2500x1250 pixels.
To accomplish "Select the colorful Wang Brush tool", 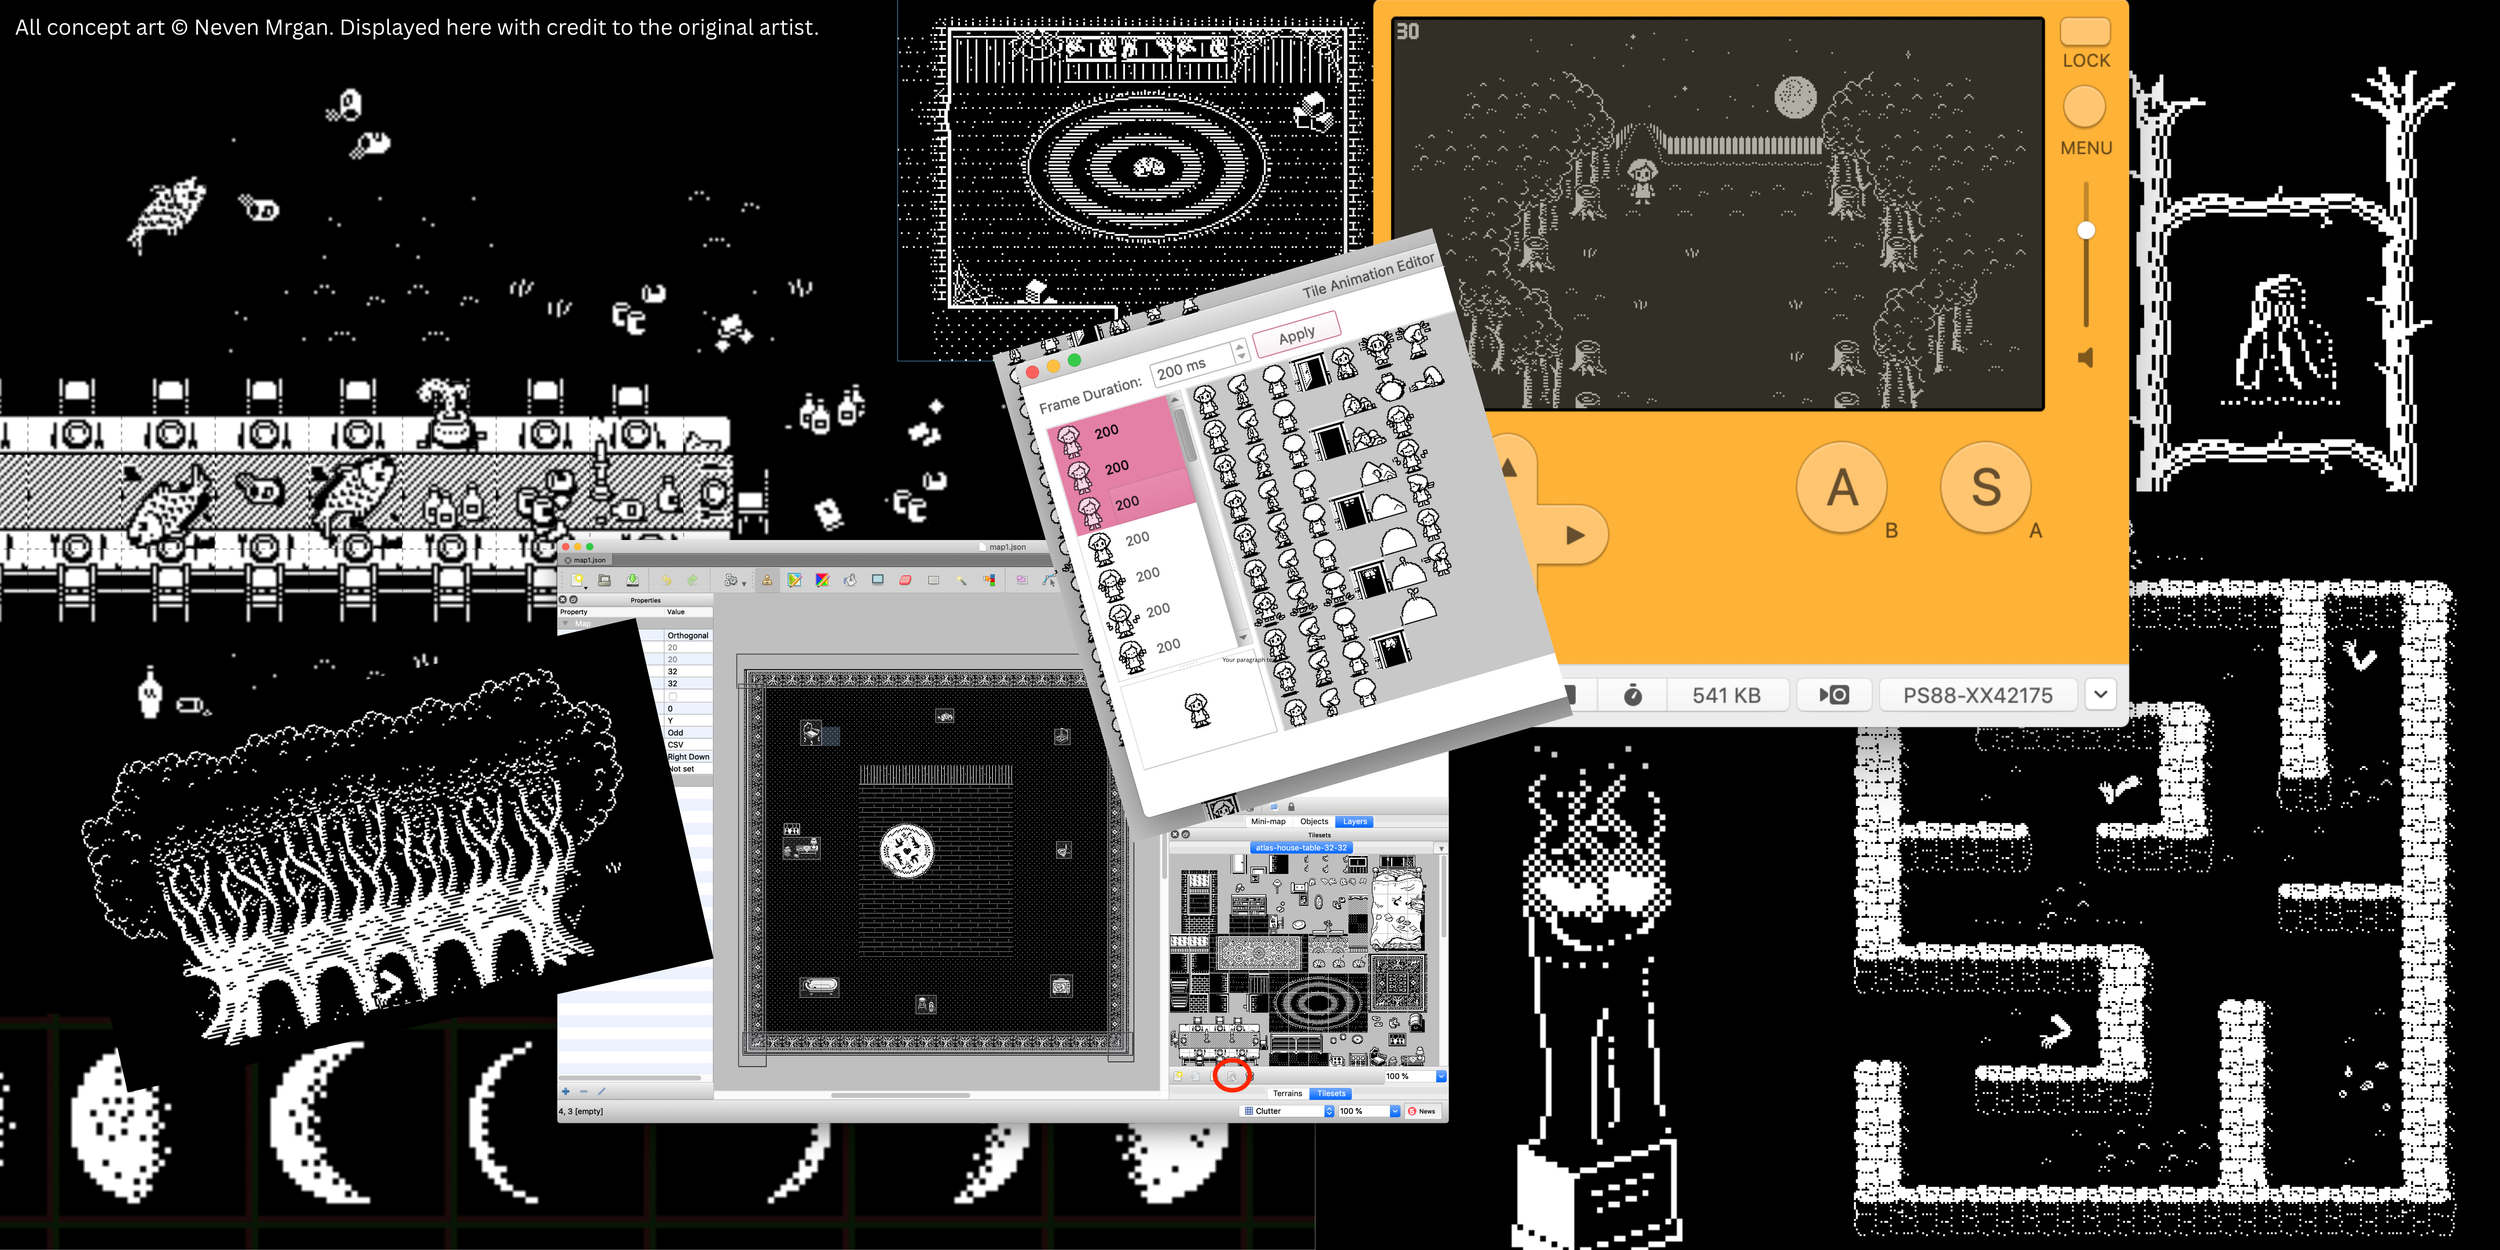I will pyautogui.click(x=822, y=580).
